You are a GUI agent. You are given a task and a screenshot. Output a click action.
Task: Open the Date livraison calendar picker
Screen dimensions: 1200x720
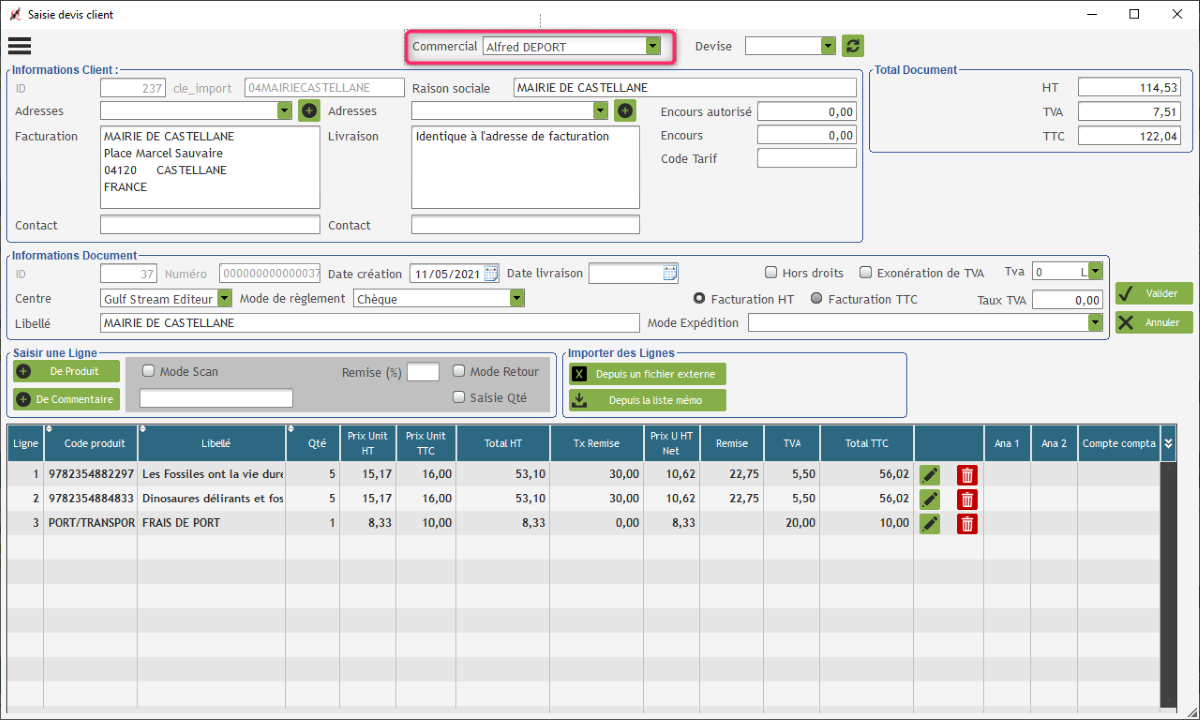(x=670, y=273)
